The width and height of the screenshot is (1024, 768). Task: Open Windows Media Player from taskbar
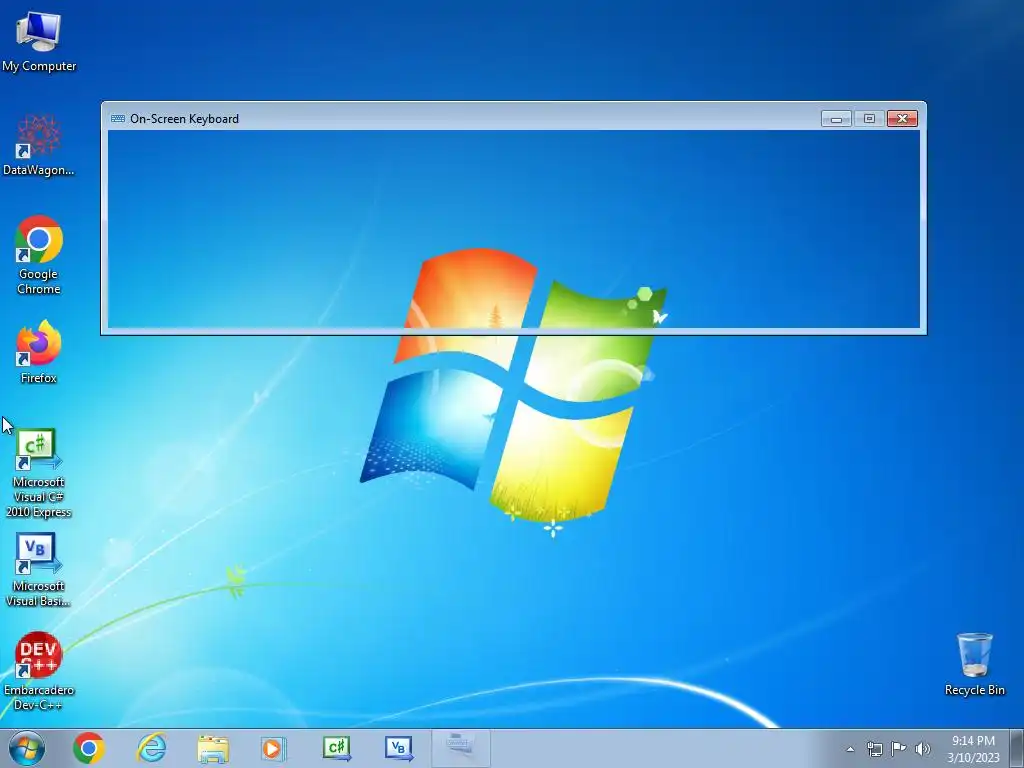pyautogui.click(x=273, y=748)
